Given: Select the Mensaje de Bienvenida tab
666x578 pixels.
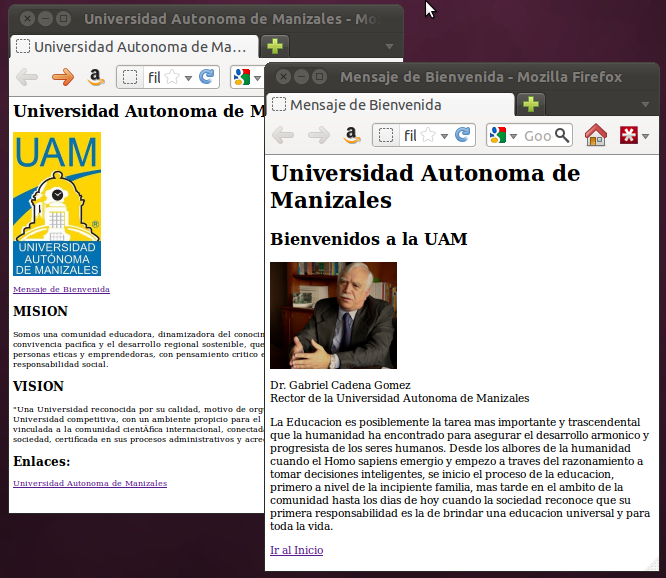Looking at the screenshot, I should tap(390, 104).
